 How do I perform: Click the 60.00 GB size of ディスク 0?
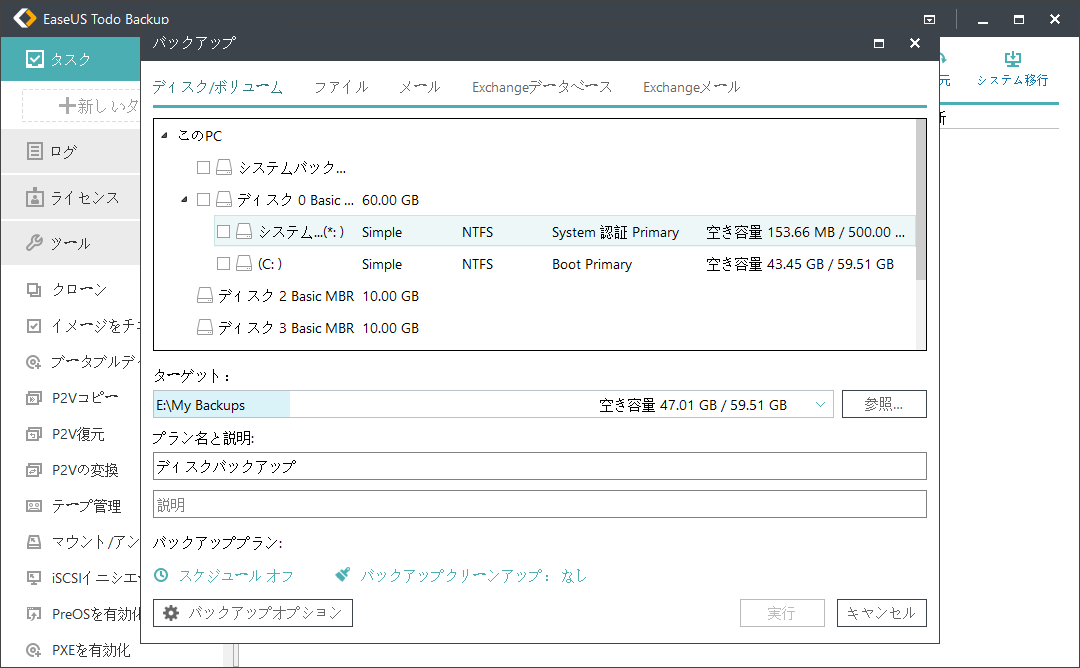click(x=391, y=200)
